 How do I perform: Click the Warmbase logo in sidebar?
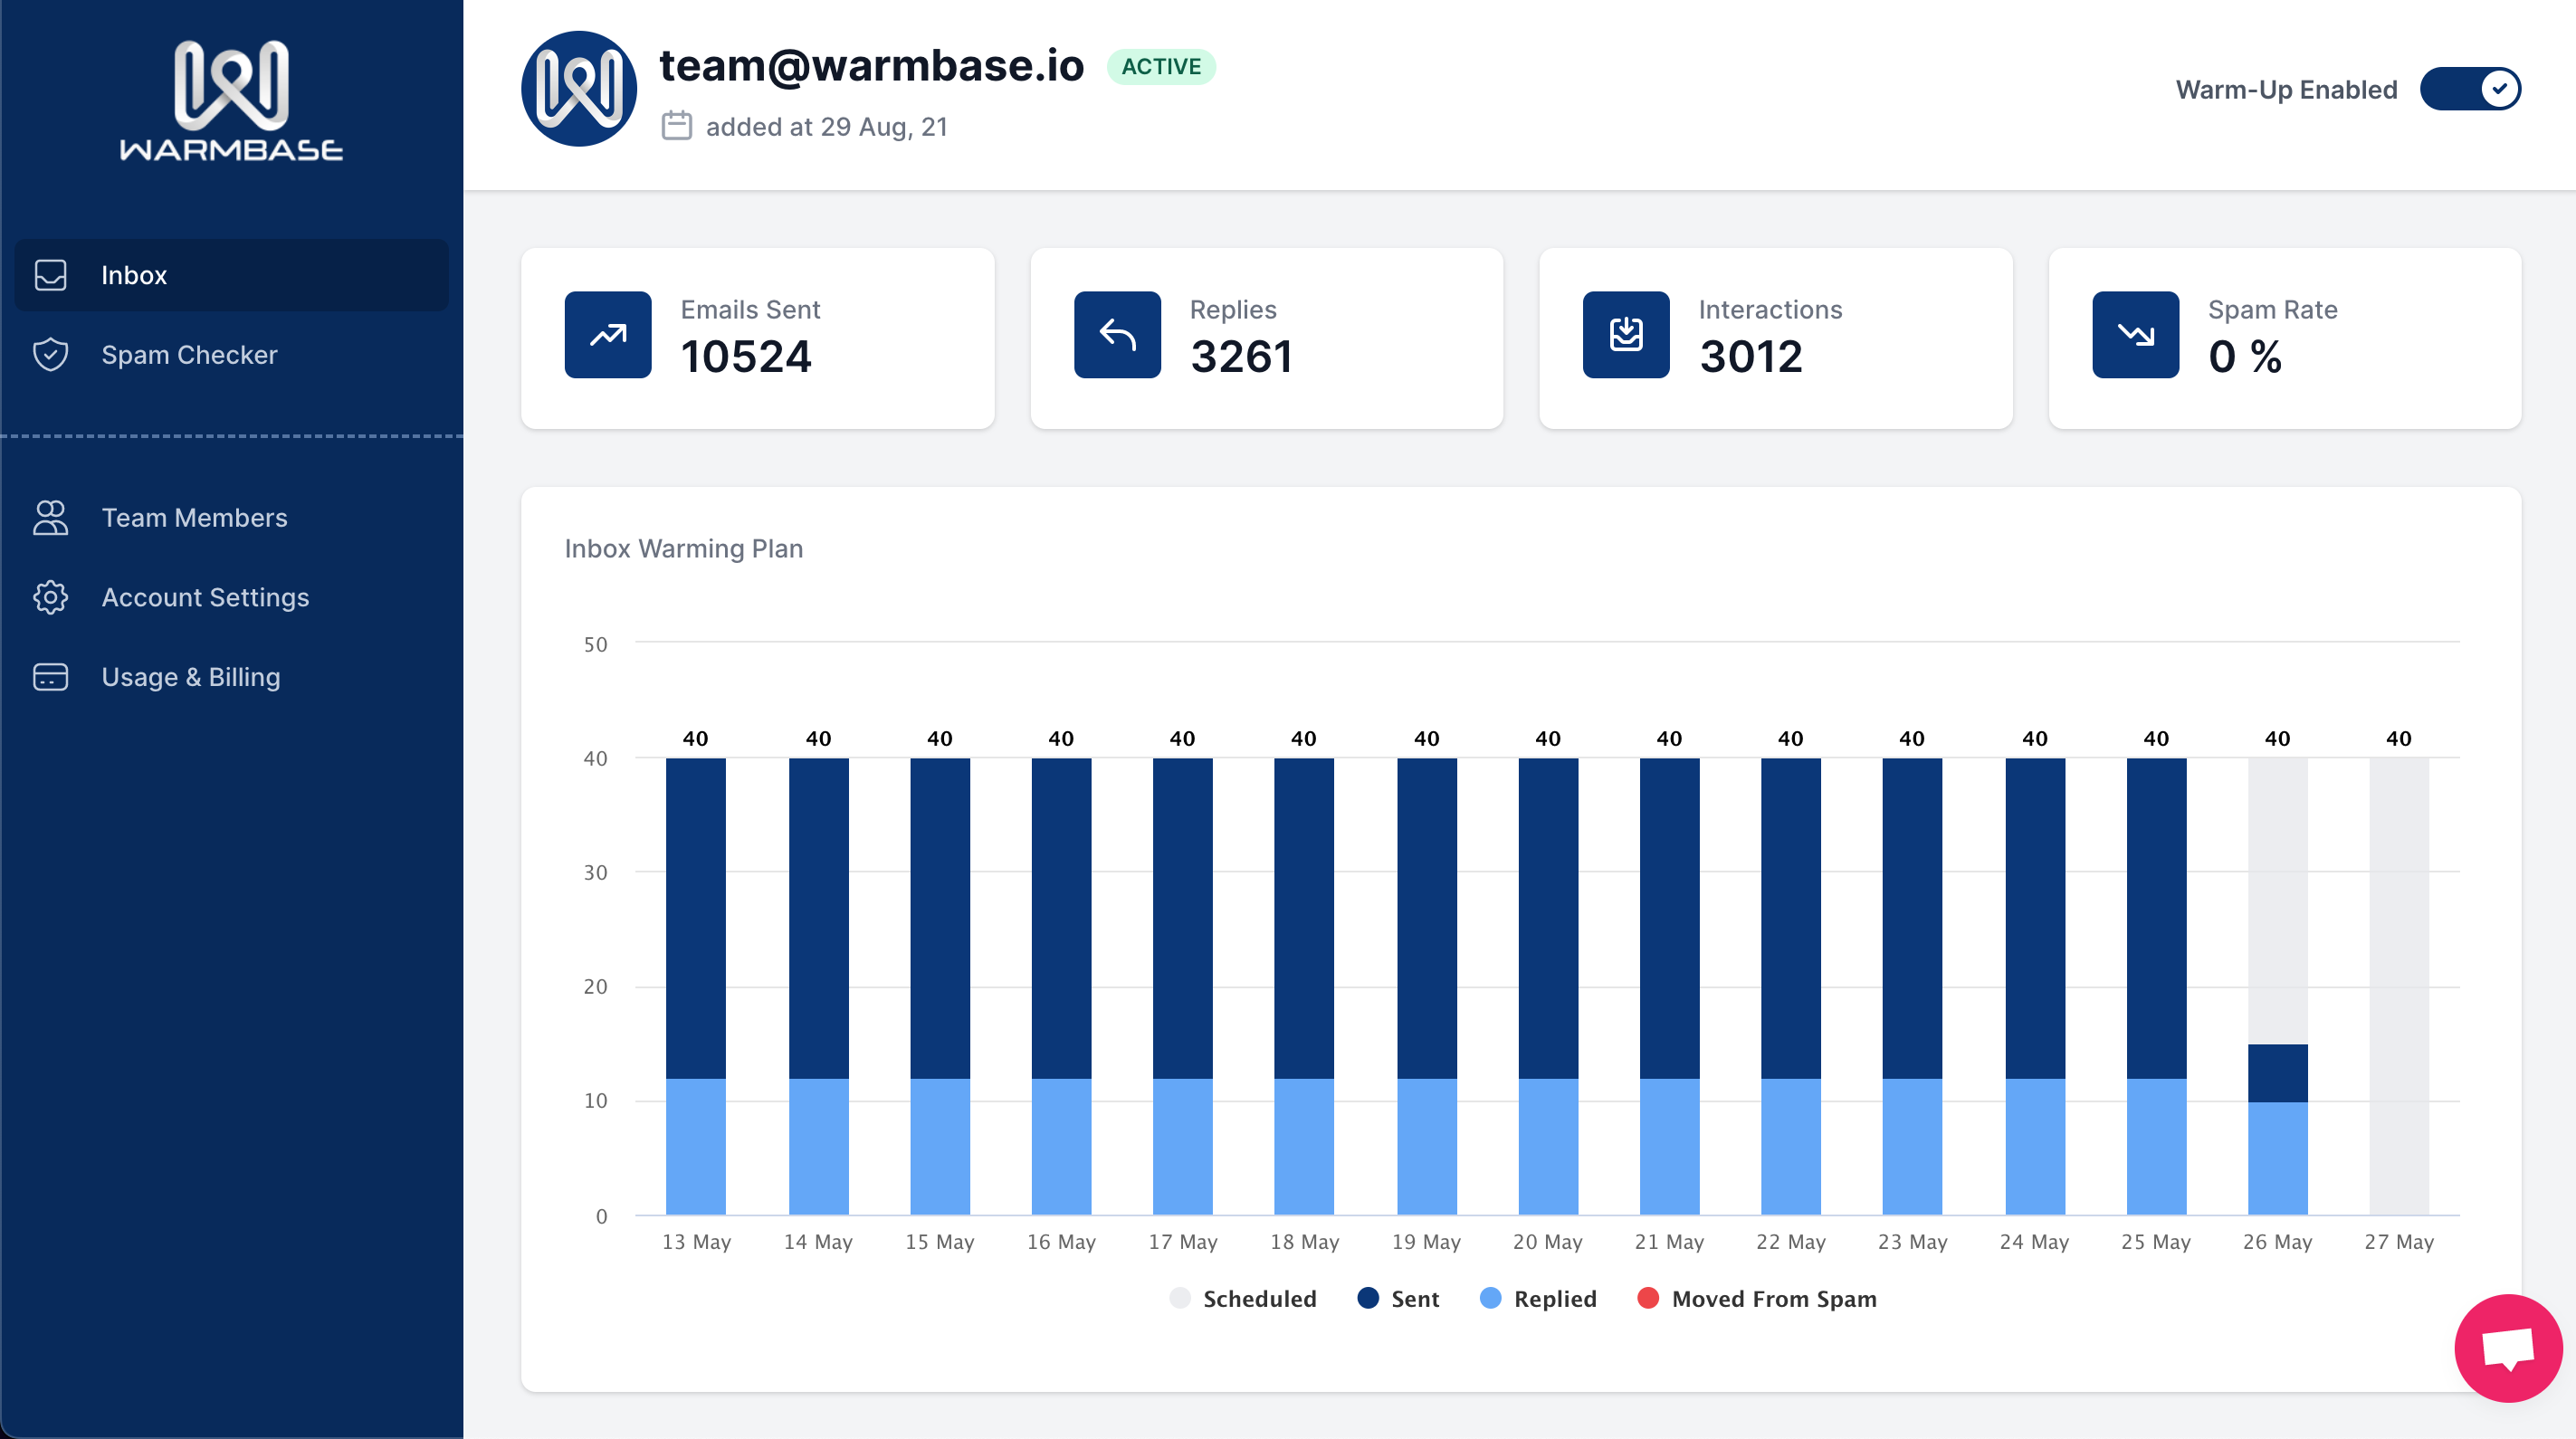tap(231, 100)
